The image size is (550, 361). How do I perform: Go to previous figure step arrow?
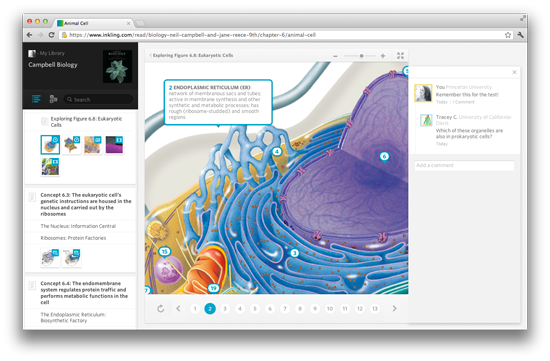point(178,308)
